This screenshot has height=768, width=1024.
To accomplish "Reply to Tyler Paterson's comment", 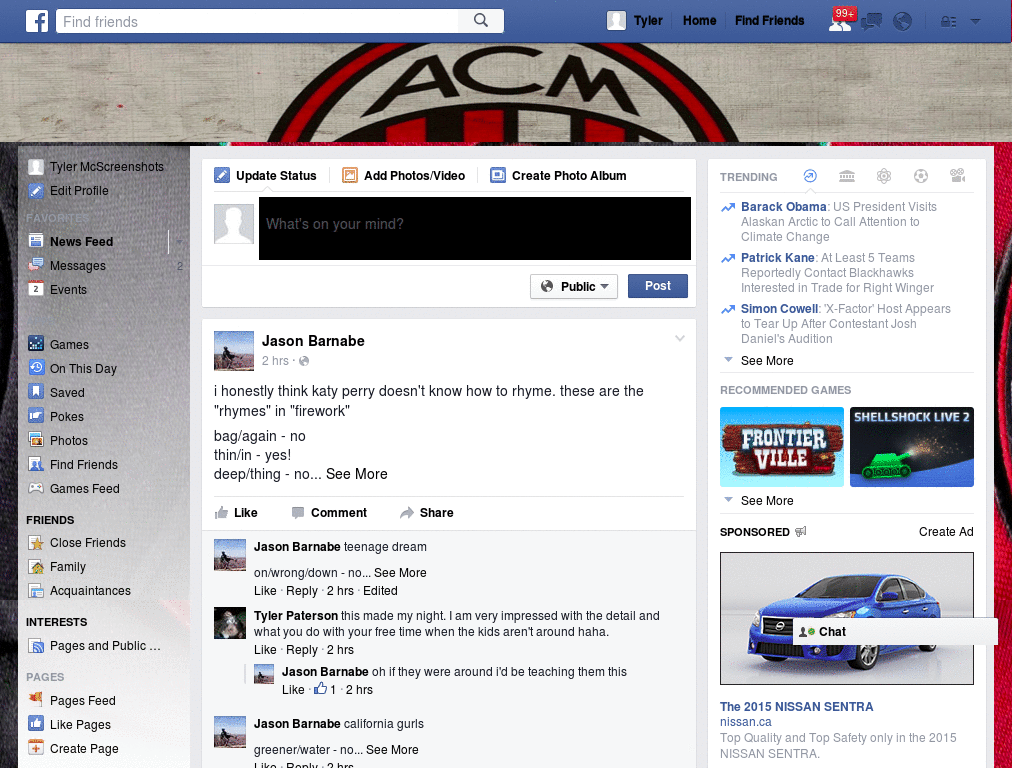I will [302, 650].
